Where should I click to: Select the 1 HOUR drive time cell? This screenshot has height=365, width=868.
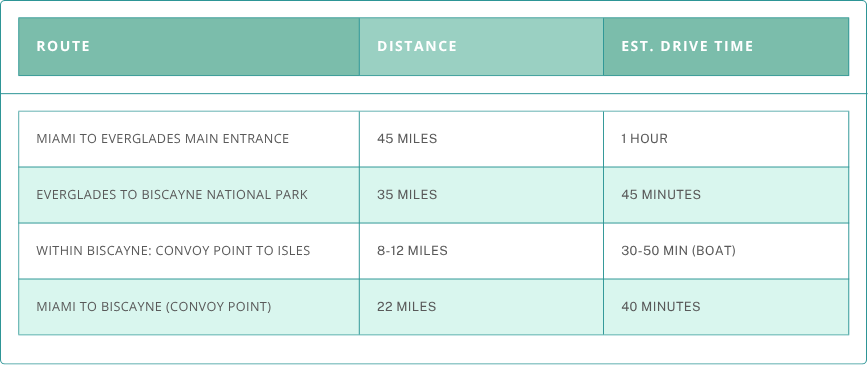pos(726,139)
